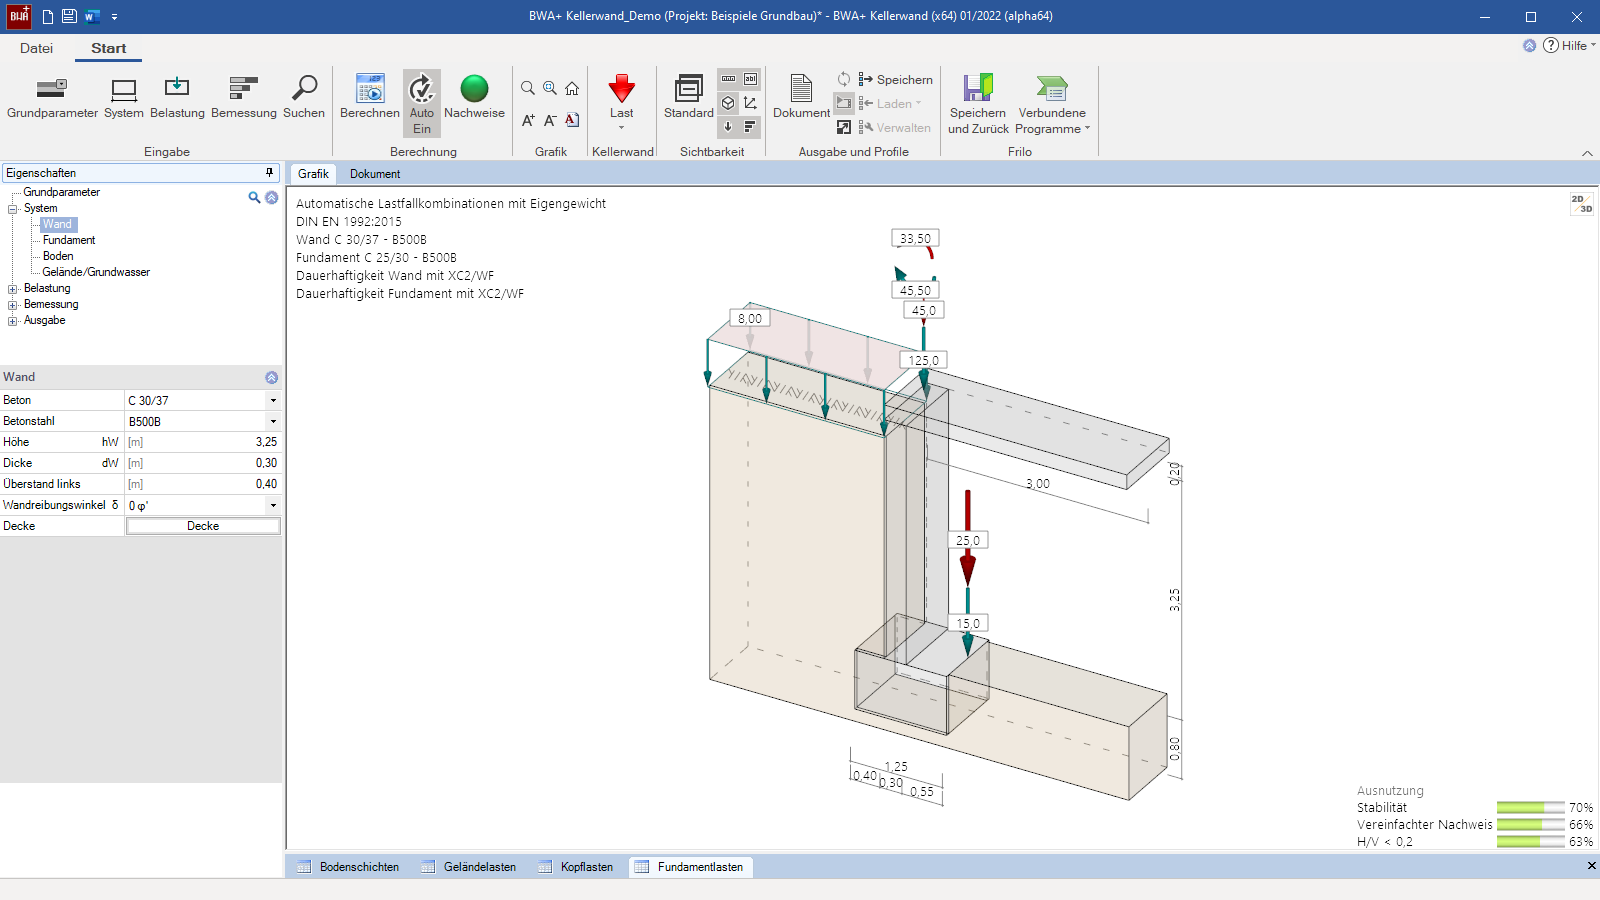1600x900 pixels.
Task: Toggle the result bars visibility icon
Action: (750, 127)
